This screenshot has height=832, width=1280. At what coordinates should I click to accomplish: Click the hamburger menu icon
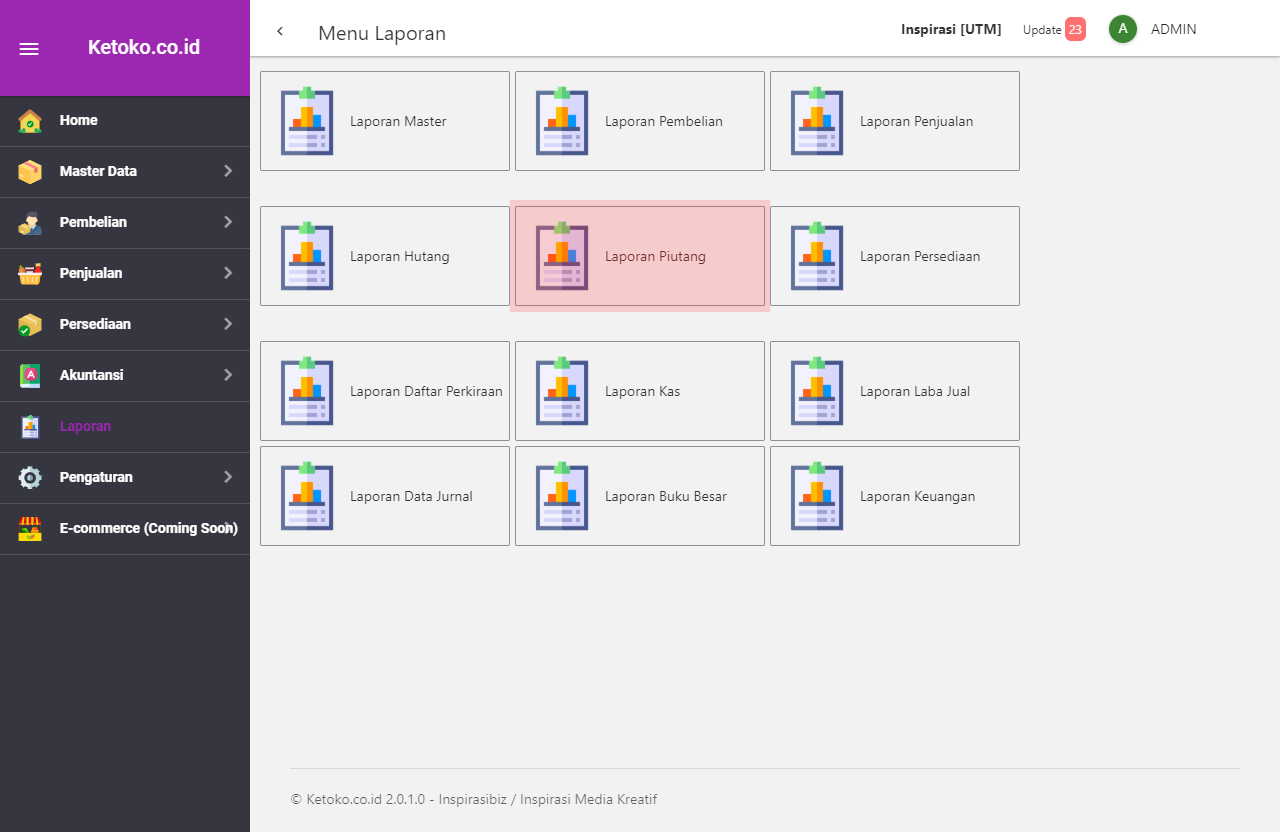tap(29, 49)
